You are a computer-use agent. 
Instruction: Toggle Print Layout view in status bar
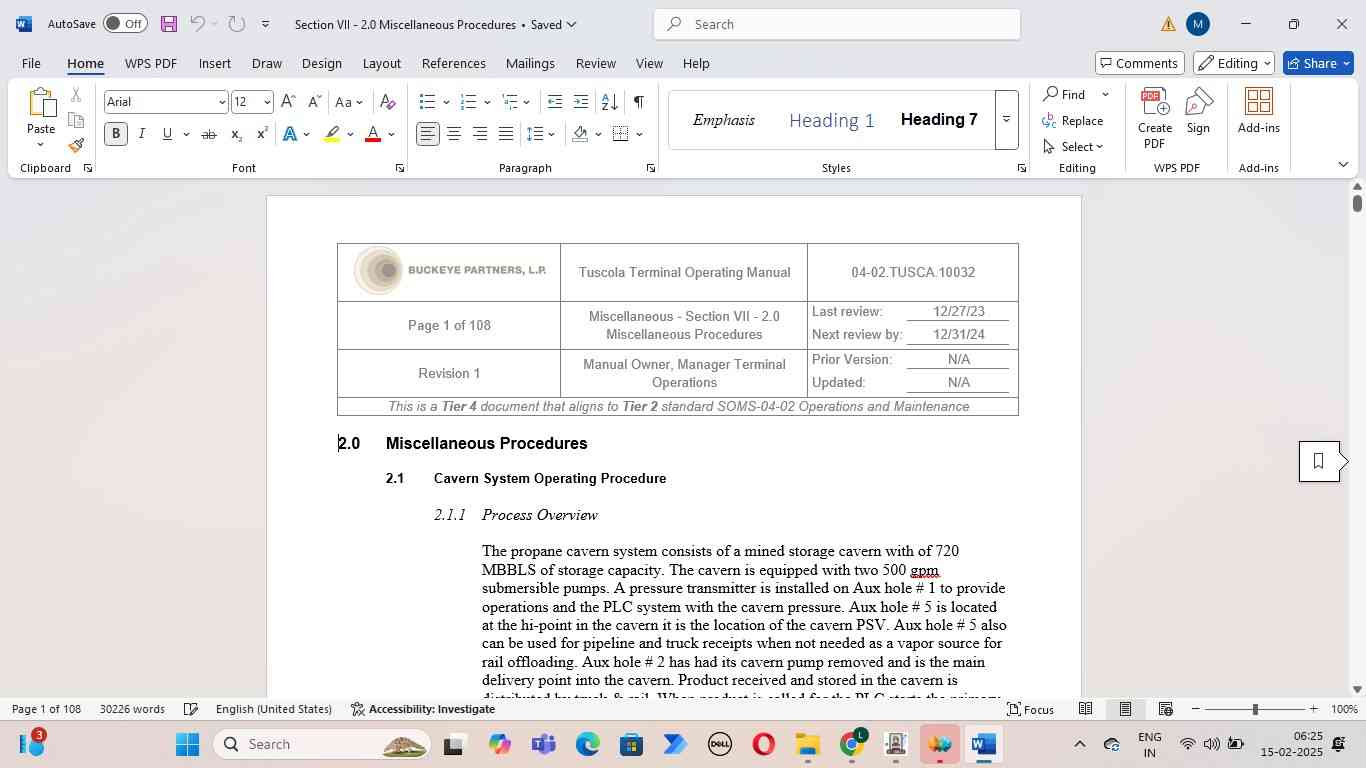coord(1125,709)
